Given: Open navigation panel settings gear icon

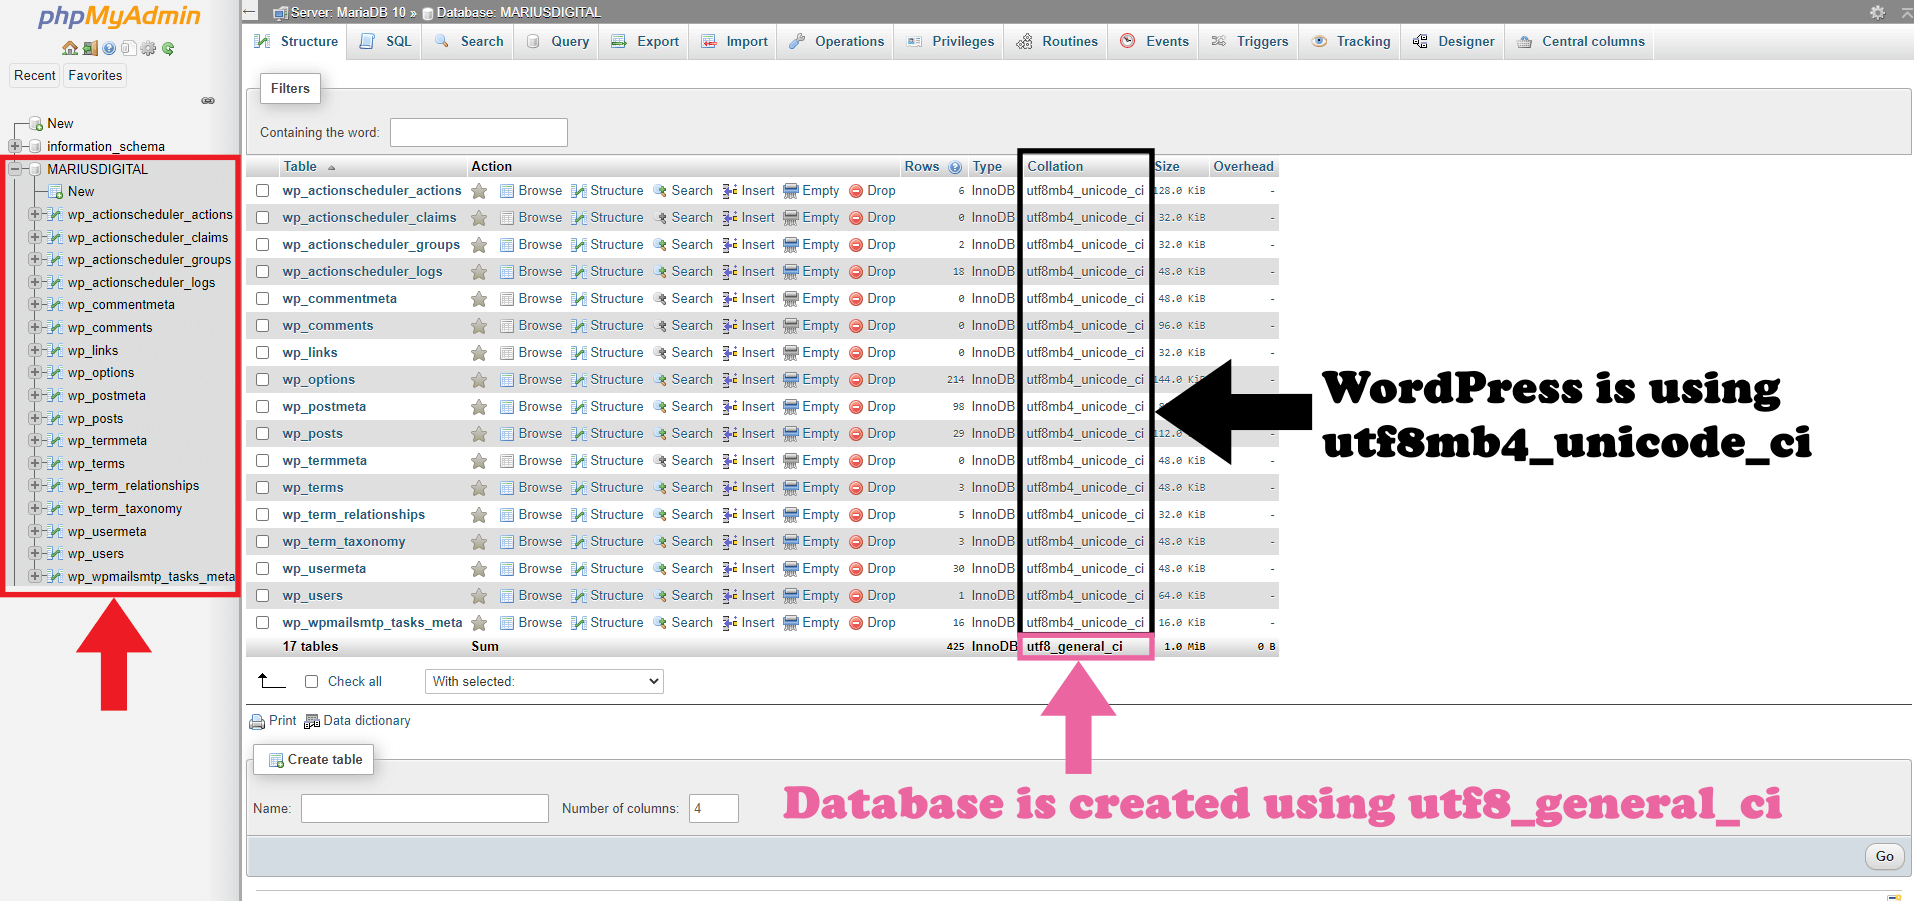Looking at the screenshot, I should (x=148, y=48).
